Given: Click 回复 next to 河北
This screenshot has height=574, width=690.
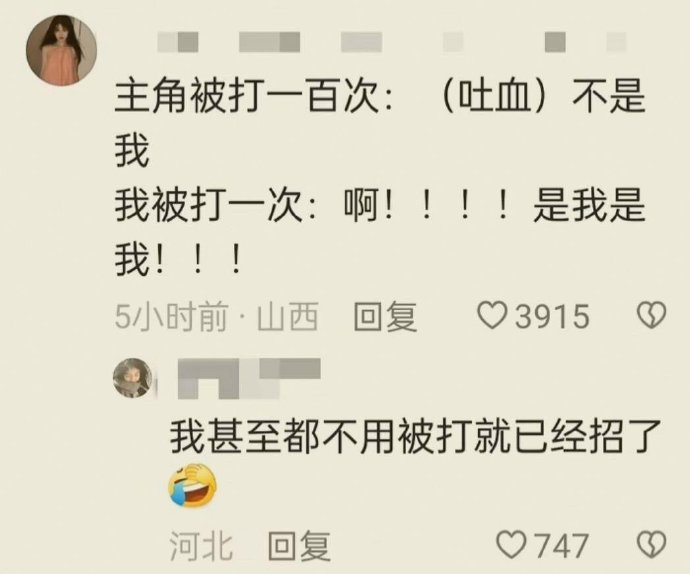Looking at the screenshot, I should pos(299,545).
